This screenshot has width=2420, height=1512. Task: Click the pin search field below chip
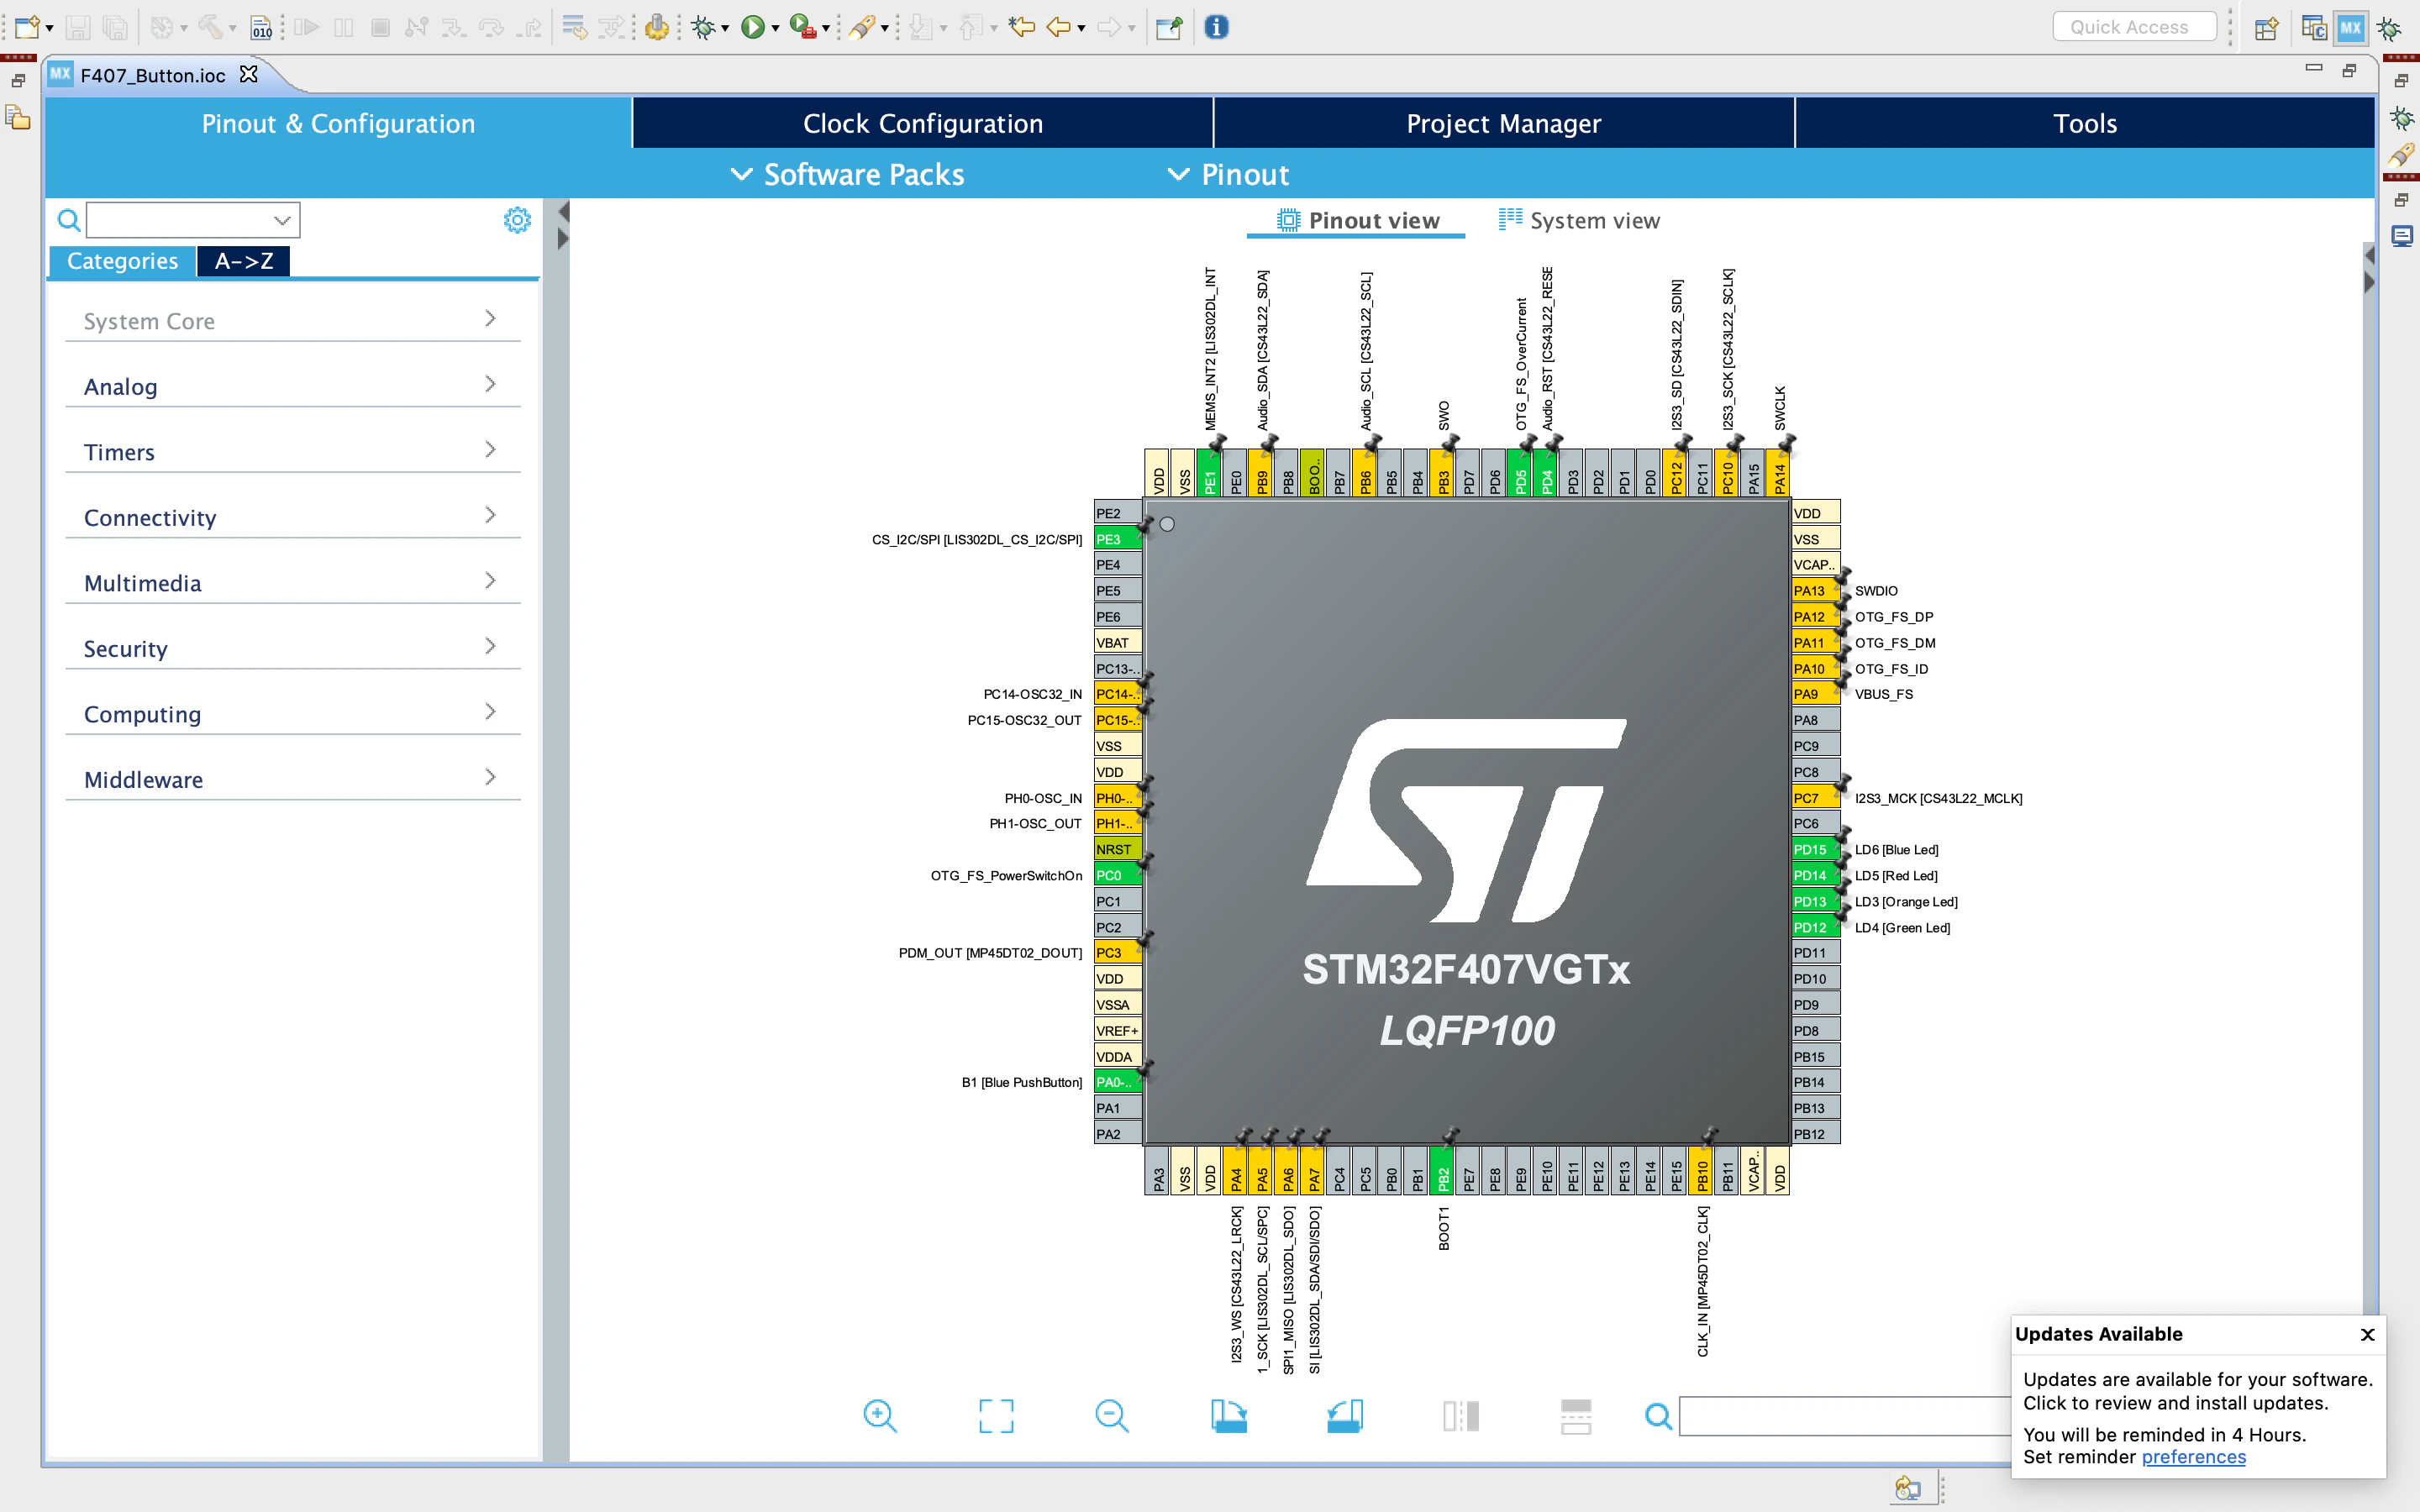(x=1842, y=1416)
